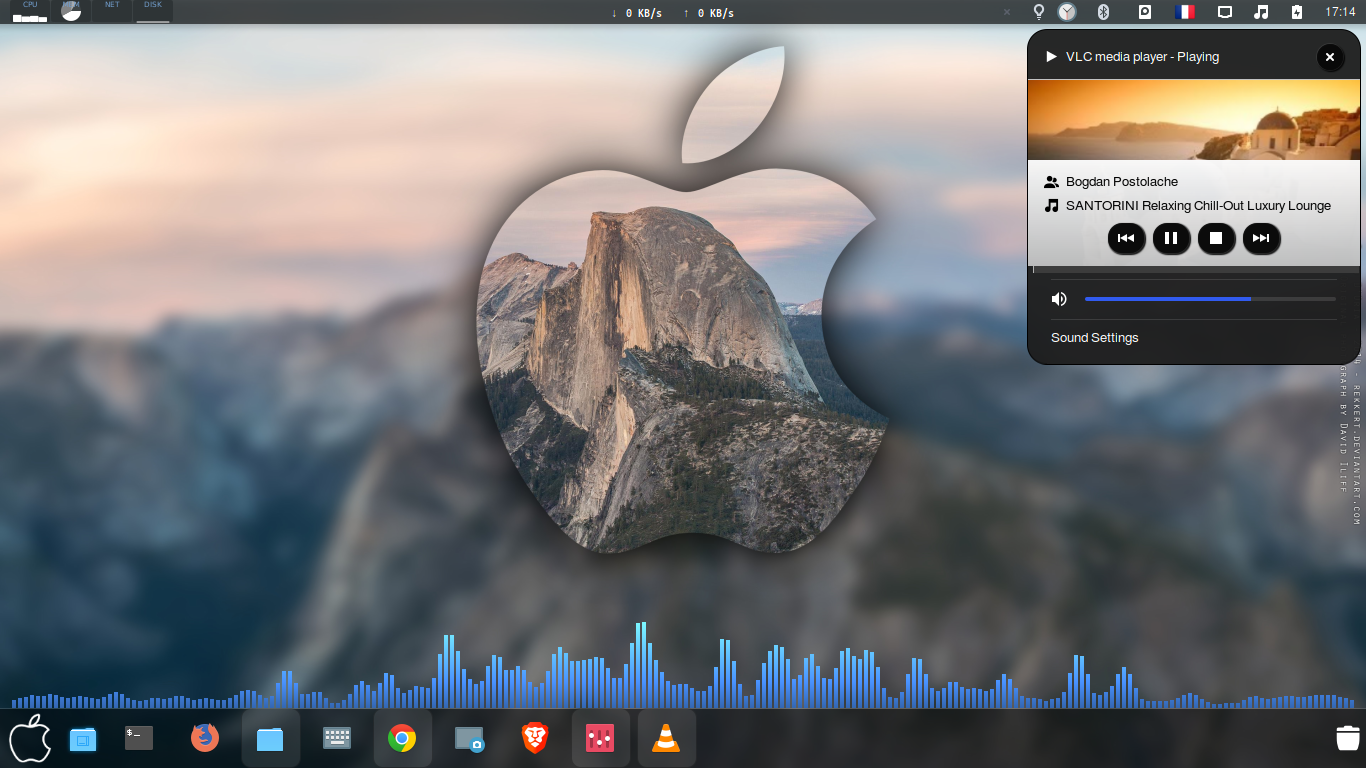The height and width of the screenshot is (768, 1366).
Task: Click the VLC media player - Playing header
Action: pyautogui.click(x=1142, y=57)
